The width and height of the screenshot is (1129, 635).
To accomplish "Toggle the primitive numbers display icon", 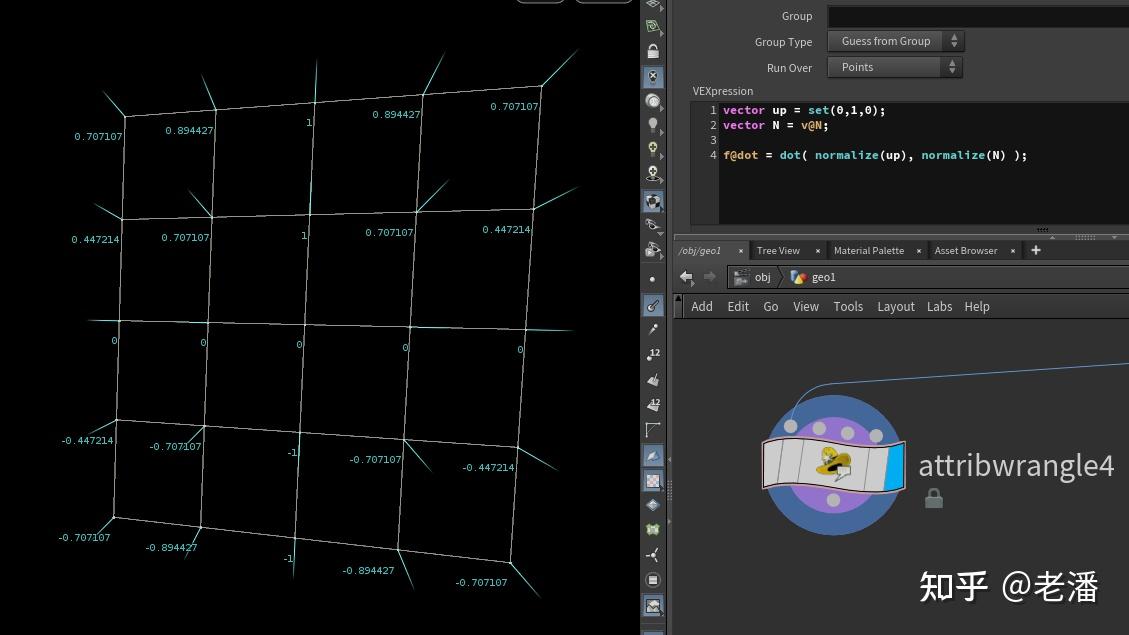I will 653,404.
